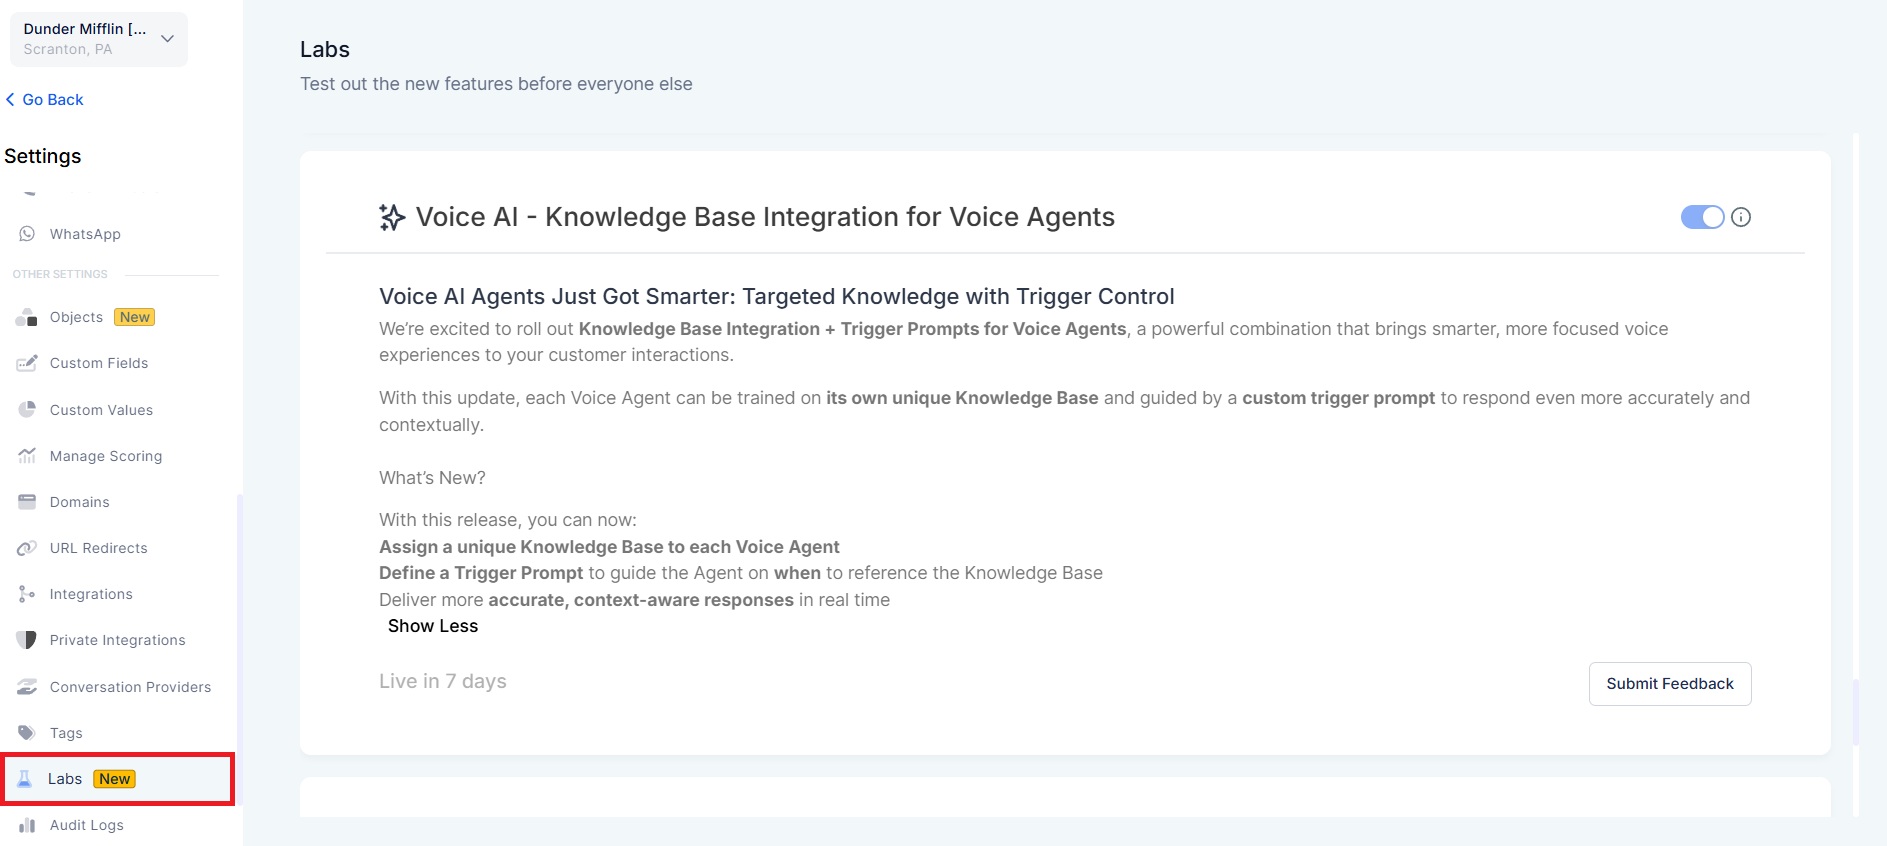This screenshot has height=846, width=1887.
Task: Open Audit Logs from sidebar
Action: pyautogui.click(x=86, y=825)
